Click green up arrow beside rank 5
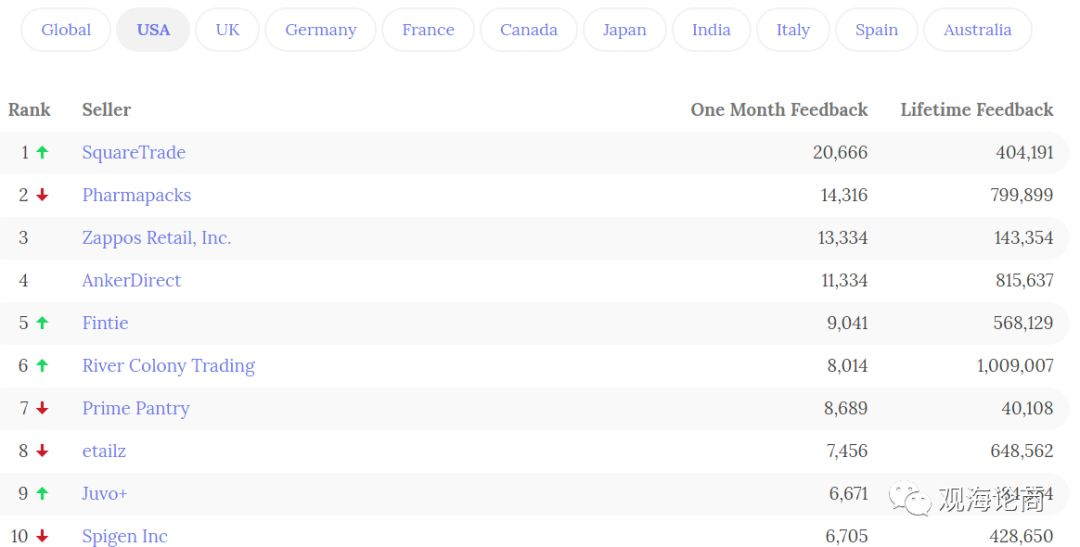 tap(42, 323)
